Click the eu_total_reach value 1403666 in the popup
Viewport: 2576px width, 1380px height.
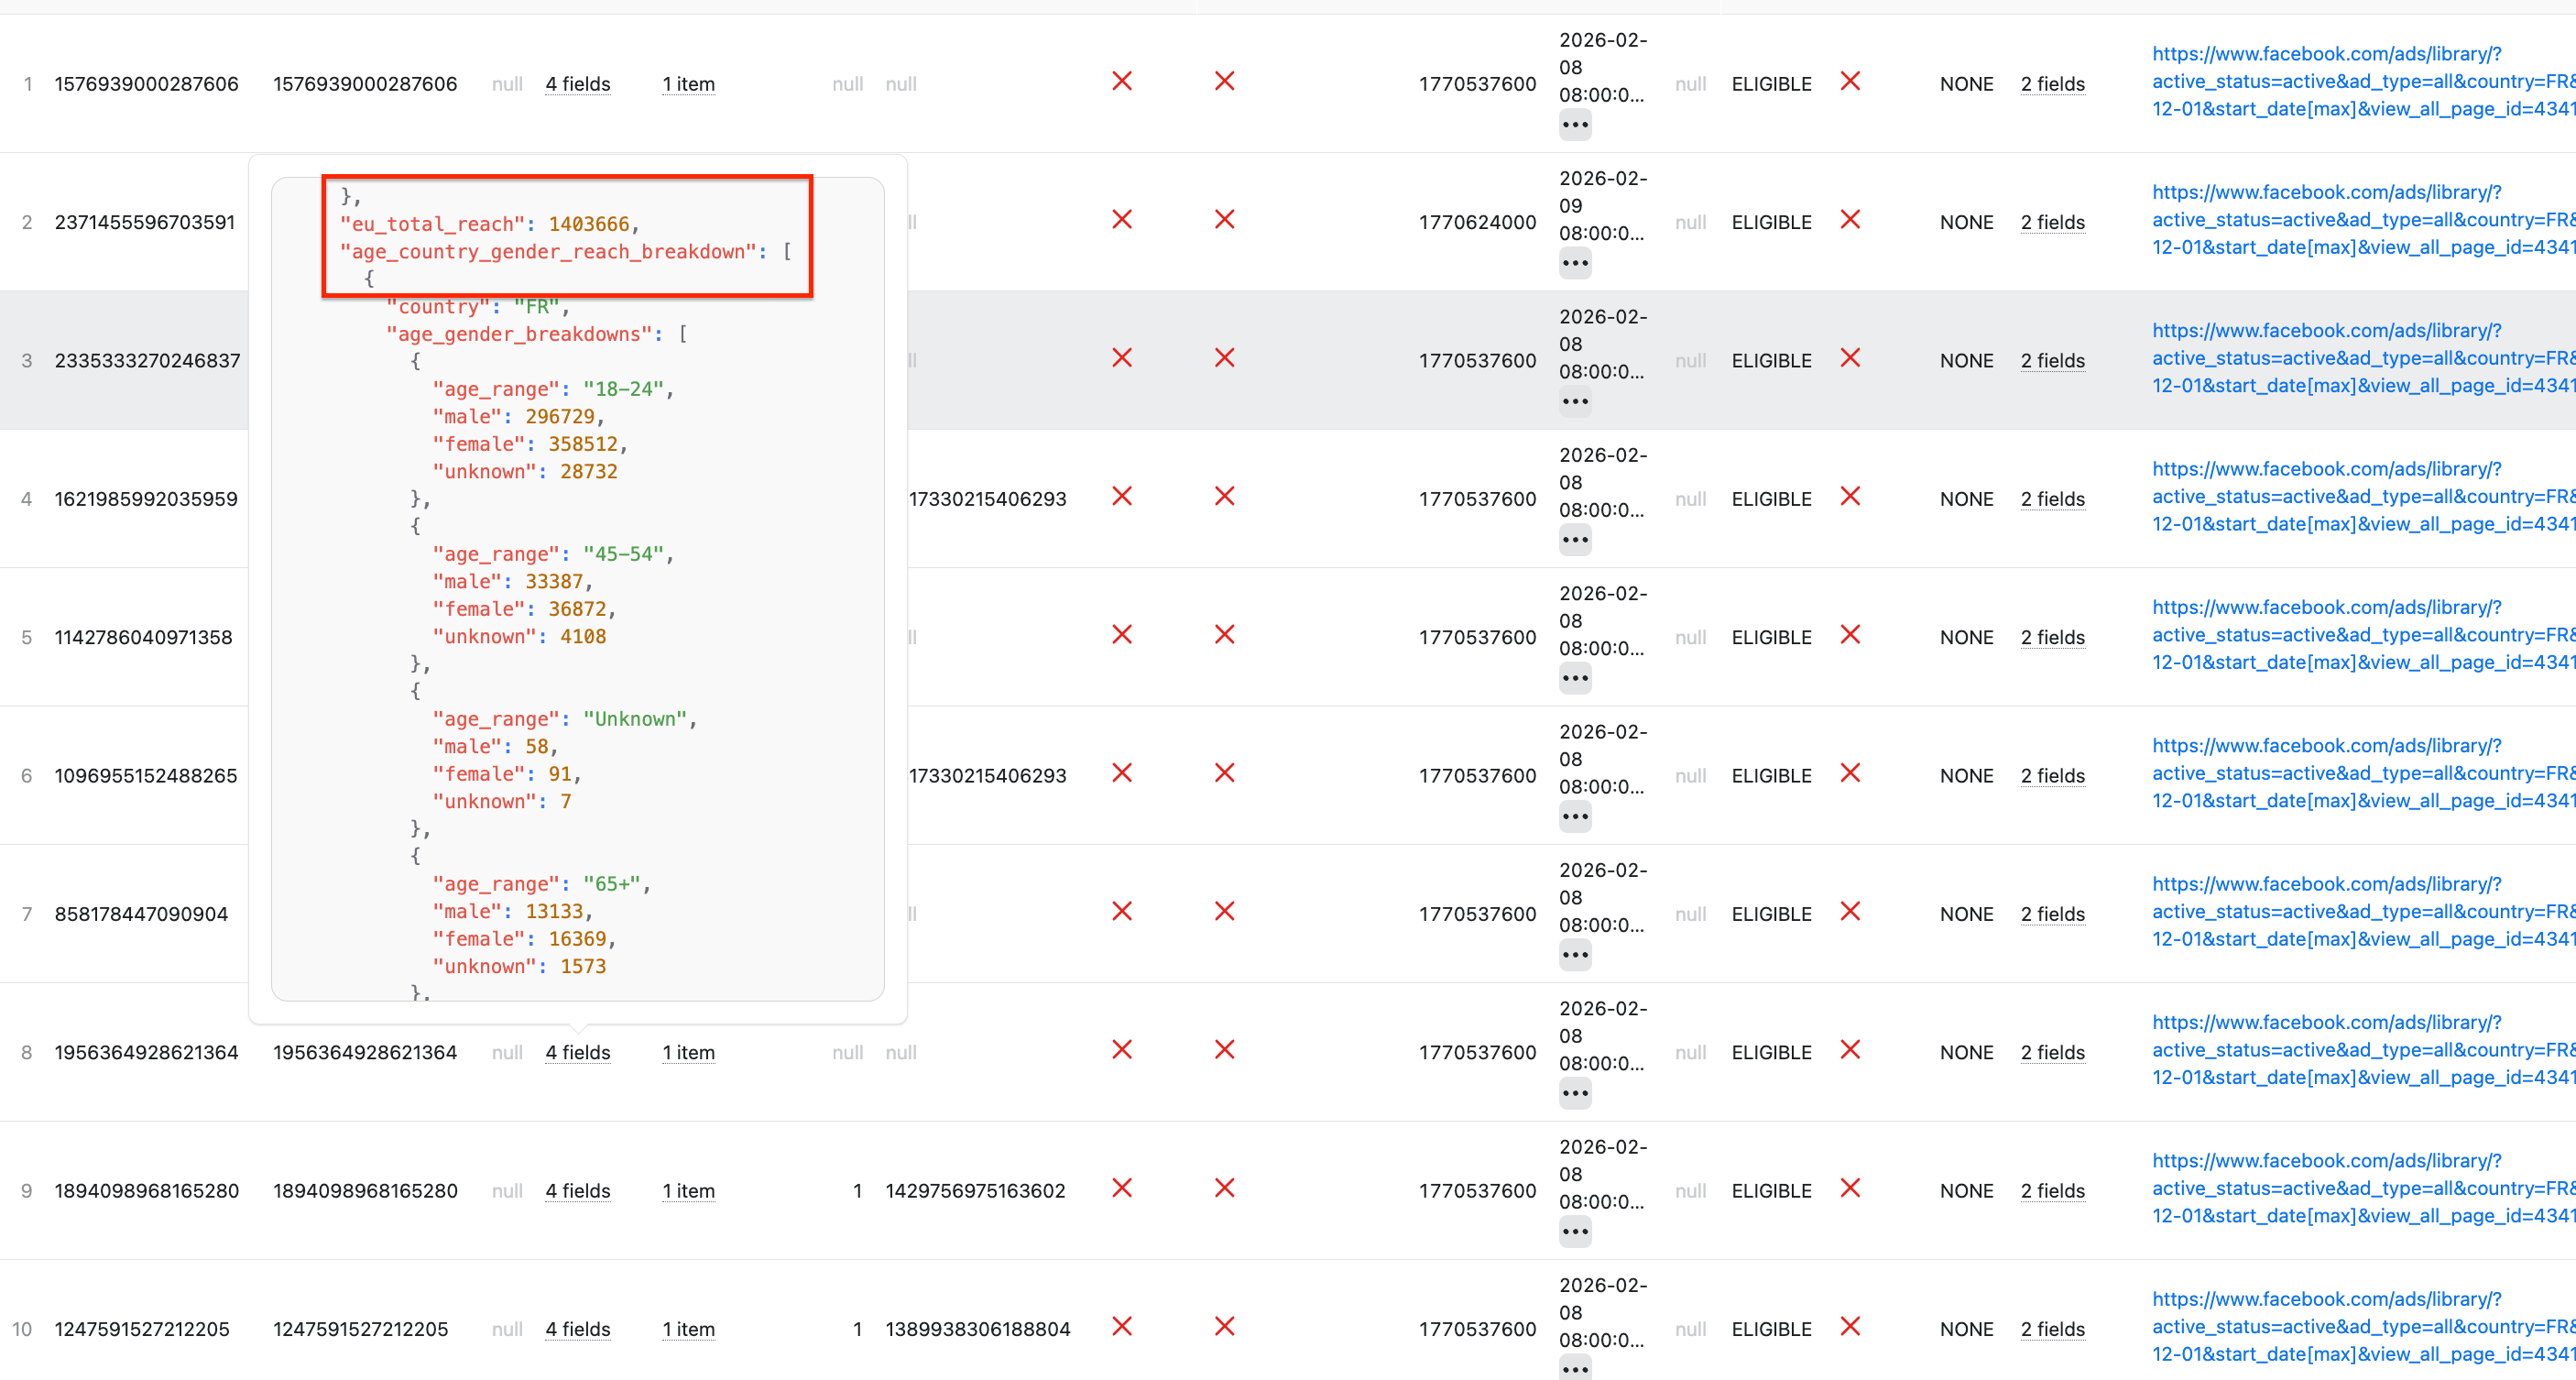[x=588, y=224]
